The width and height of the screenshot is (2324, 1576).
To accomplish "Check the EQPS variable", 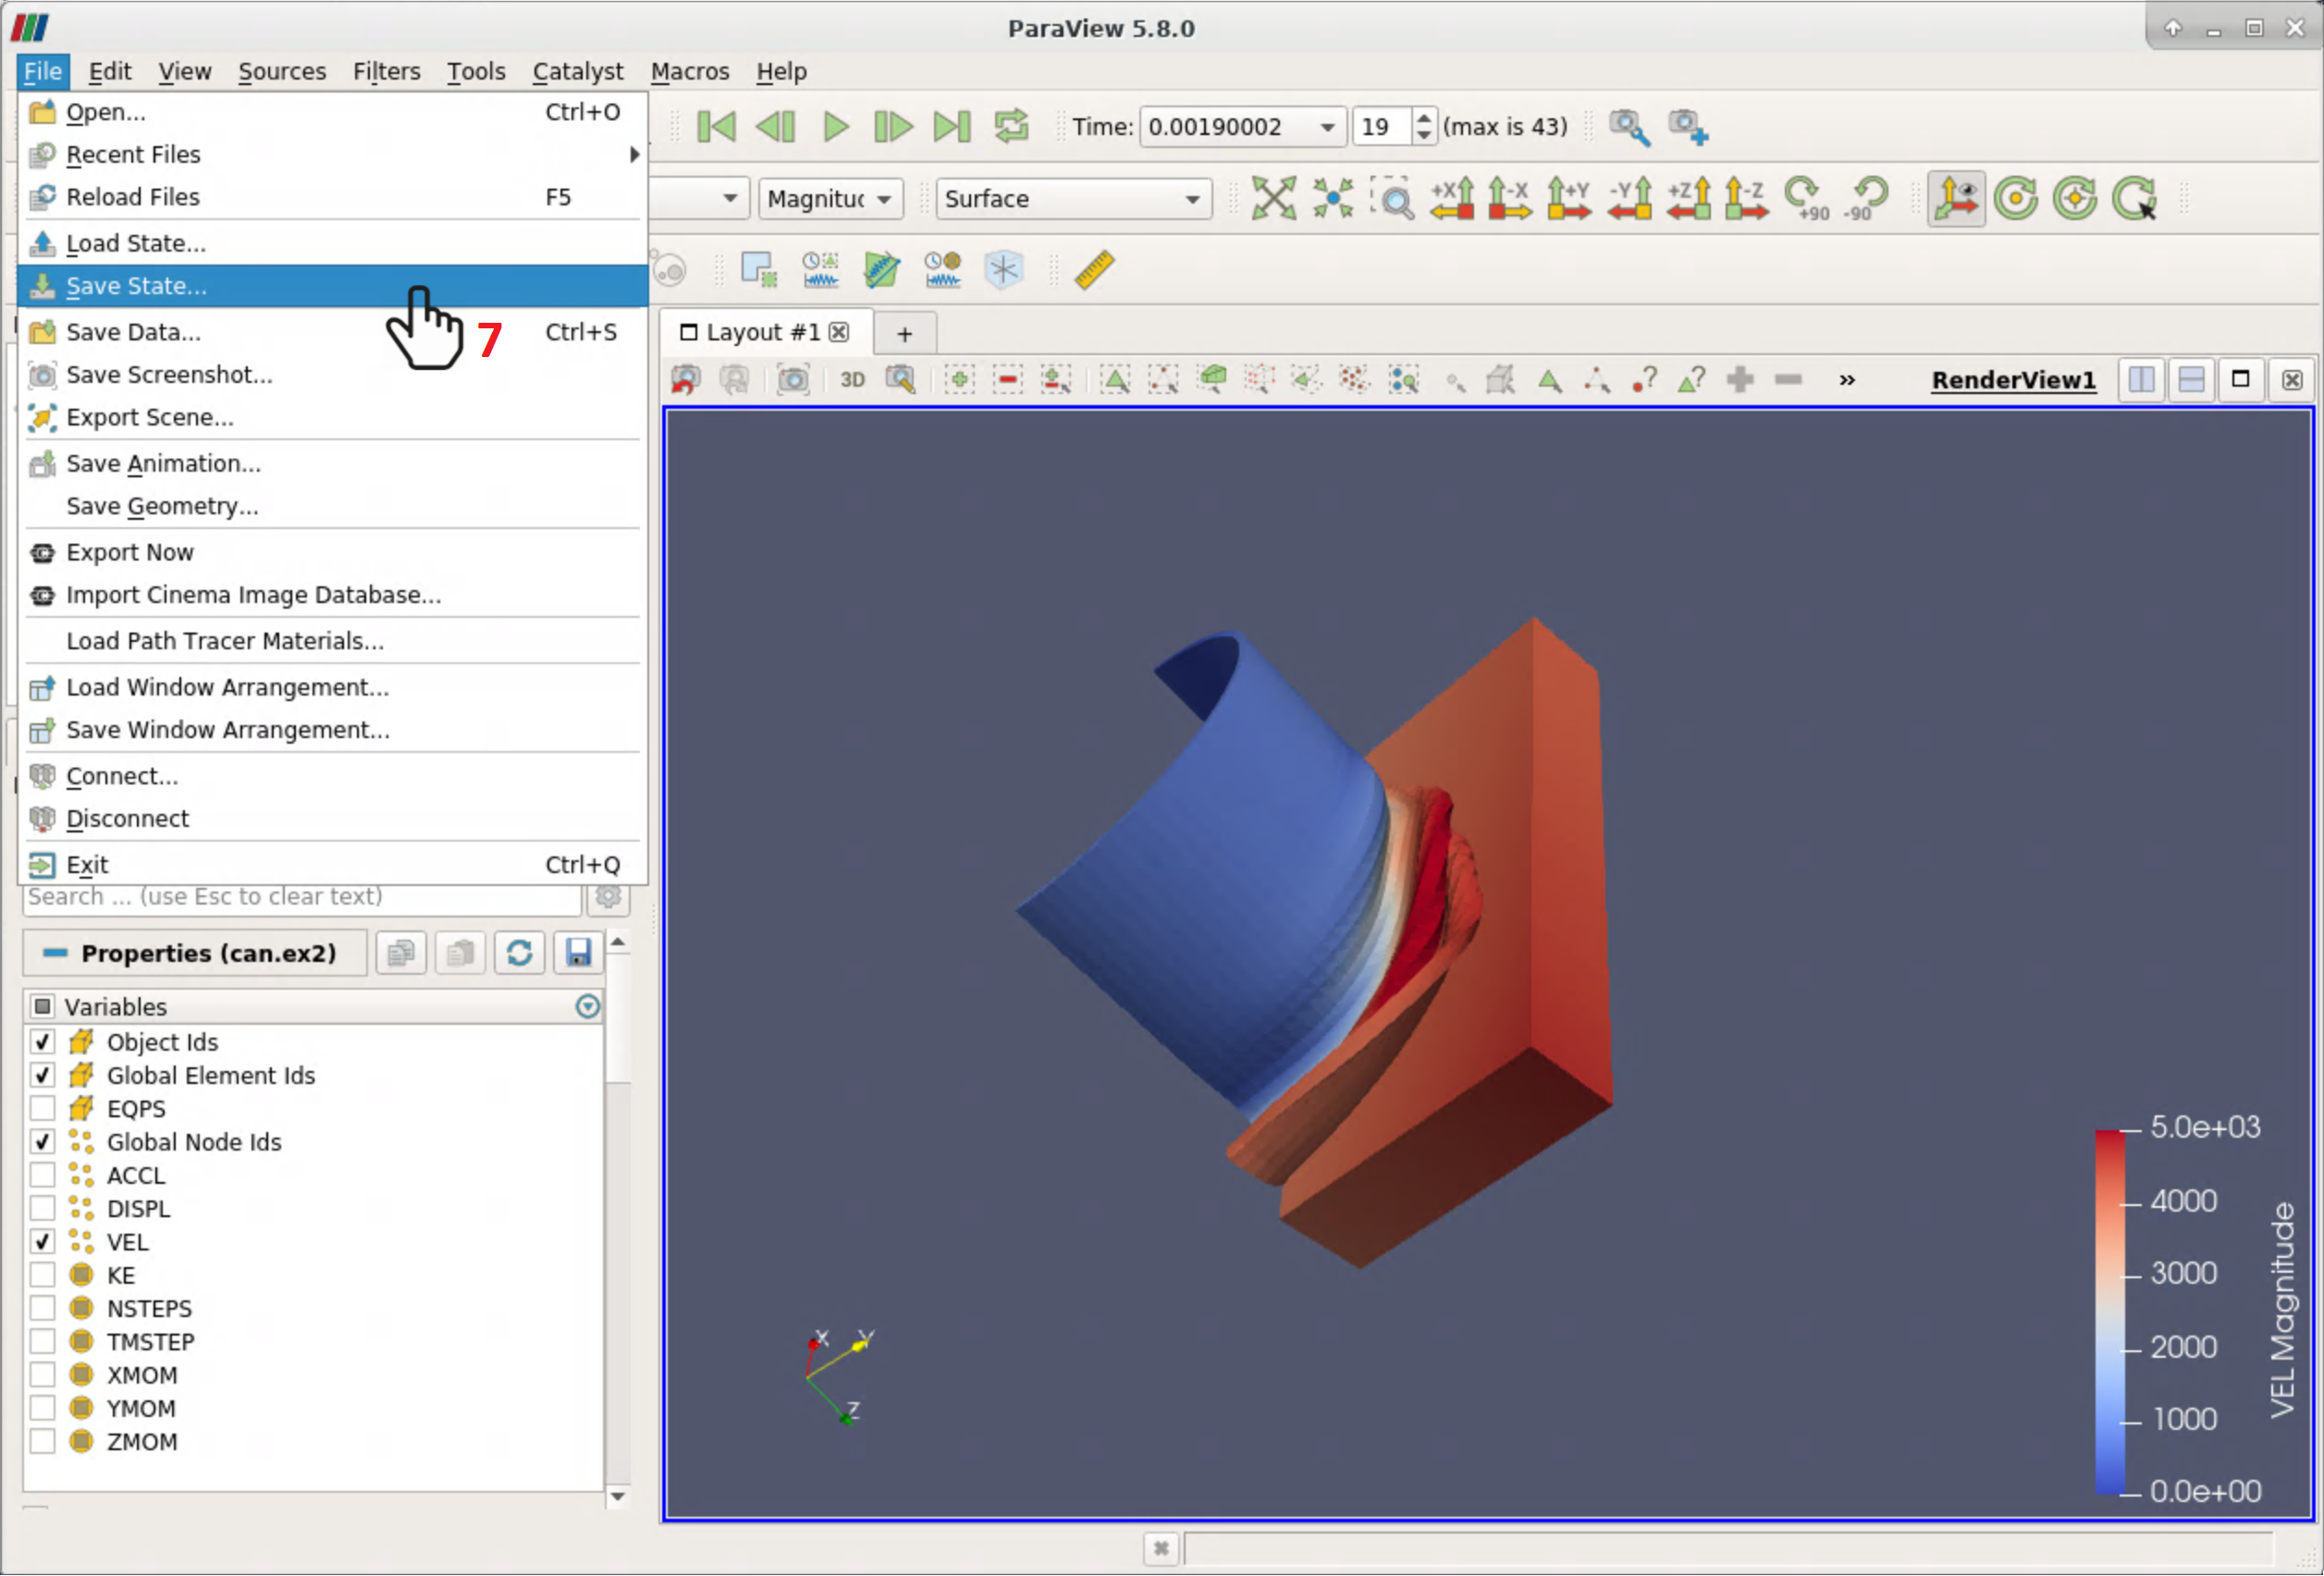I will 42,1109.
